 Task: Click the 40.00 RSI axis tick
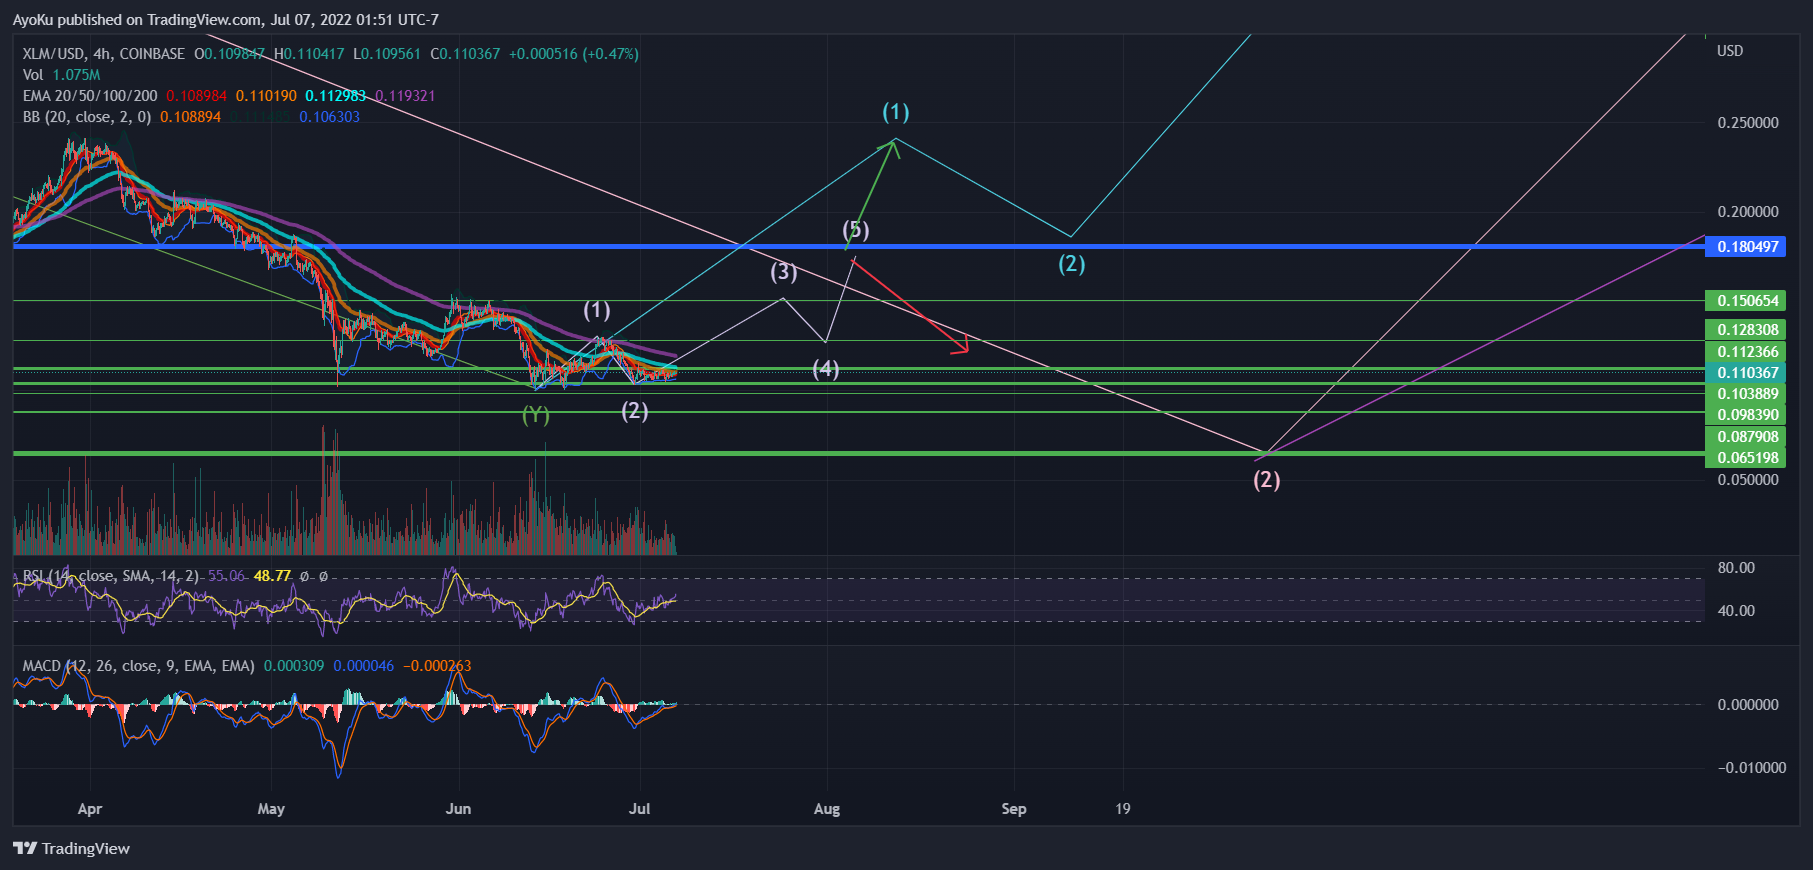[1736, 611]
